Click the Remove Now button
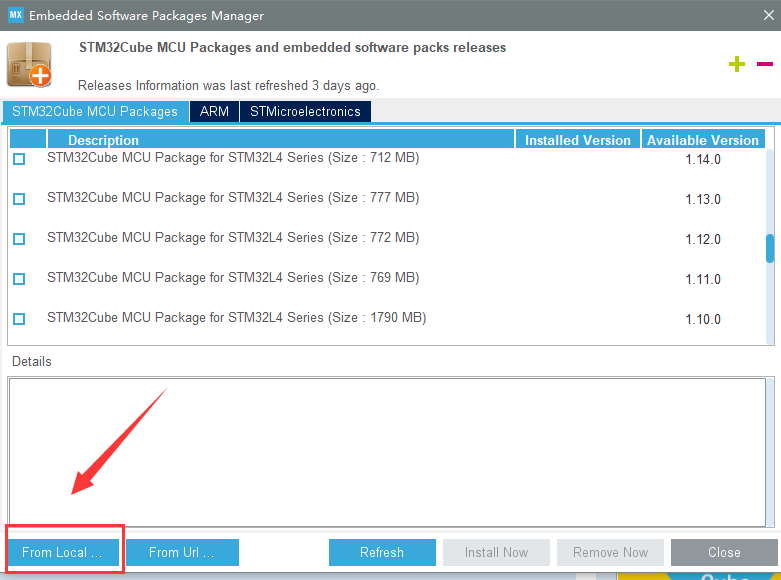 tap(610, 552)
